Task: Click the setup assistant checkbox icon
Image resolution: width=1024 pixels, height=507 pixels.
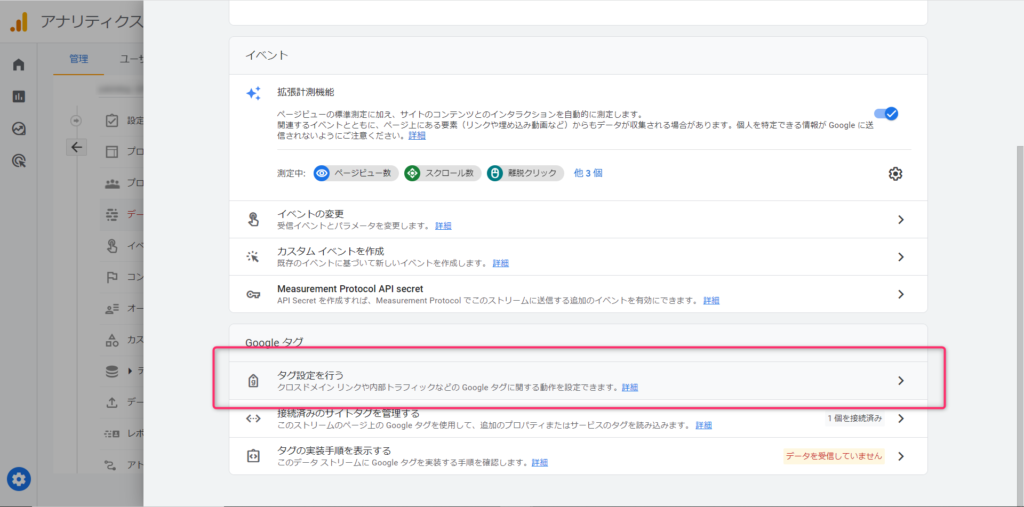Action: tap(112, 121)
